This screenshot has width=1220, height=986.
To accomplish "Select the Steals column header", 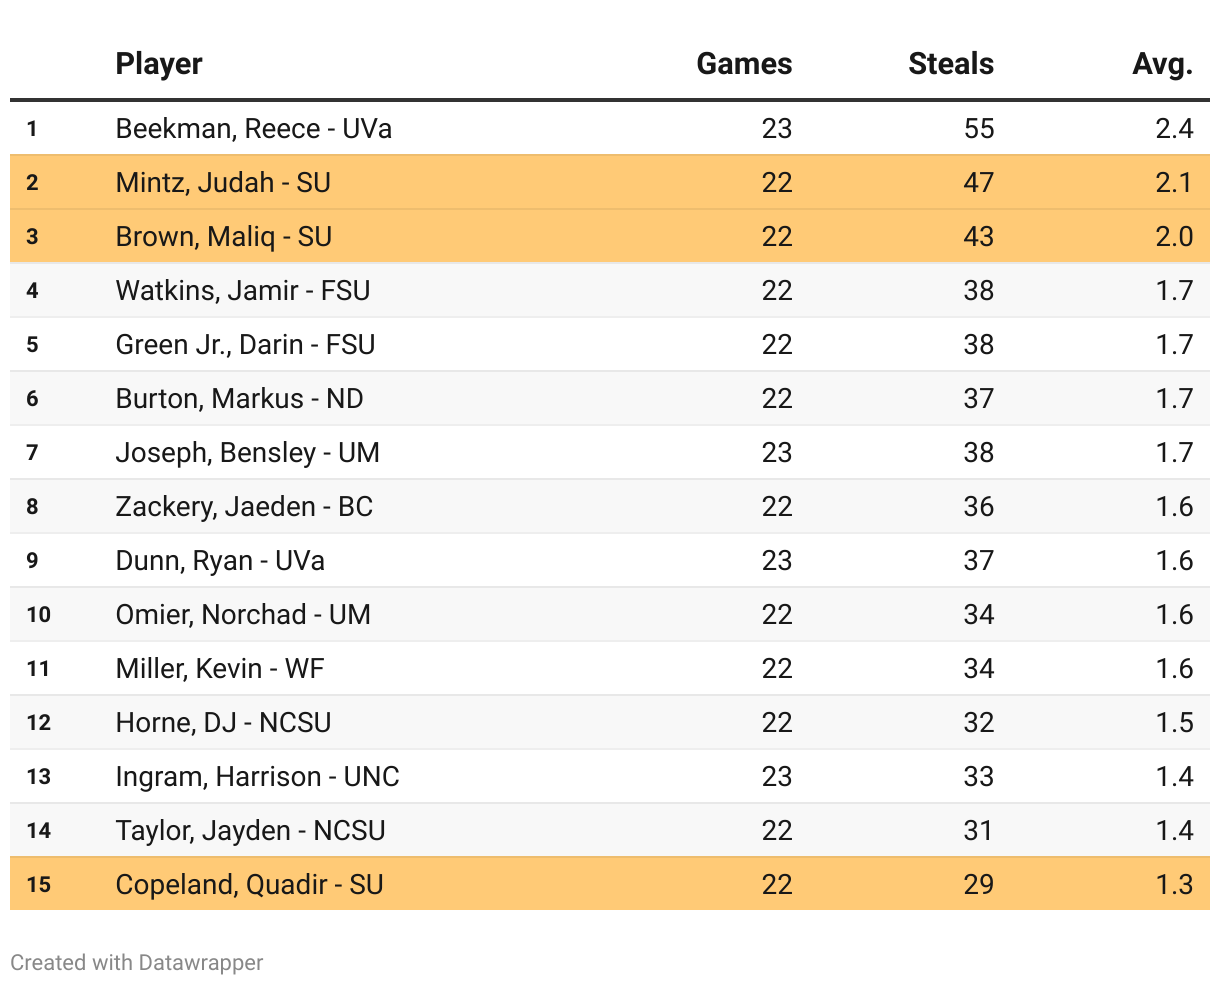I will coord(950,64).
